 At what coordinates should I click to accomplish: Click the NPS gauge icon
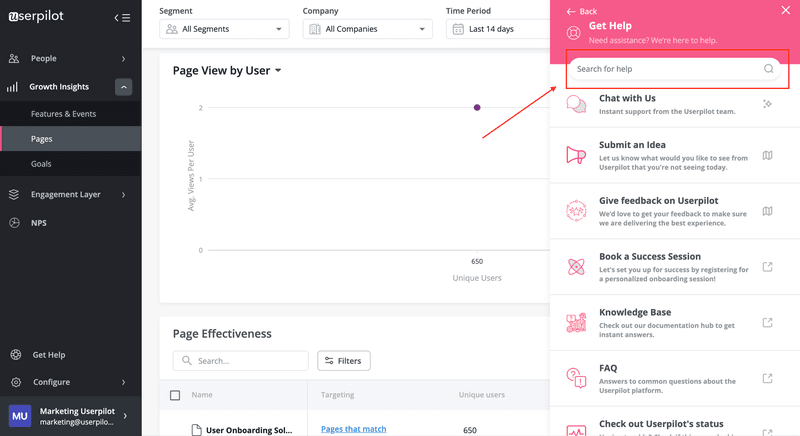pos(14,223)
